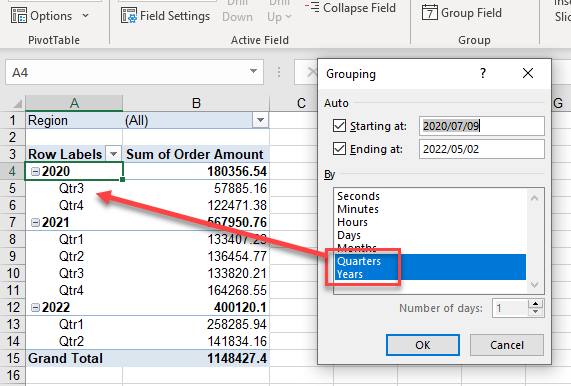Click the Group Field button
This screenshot has height=386, width=571.
pos(462,13)
